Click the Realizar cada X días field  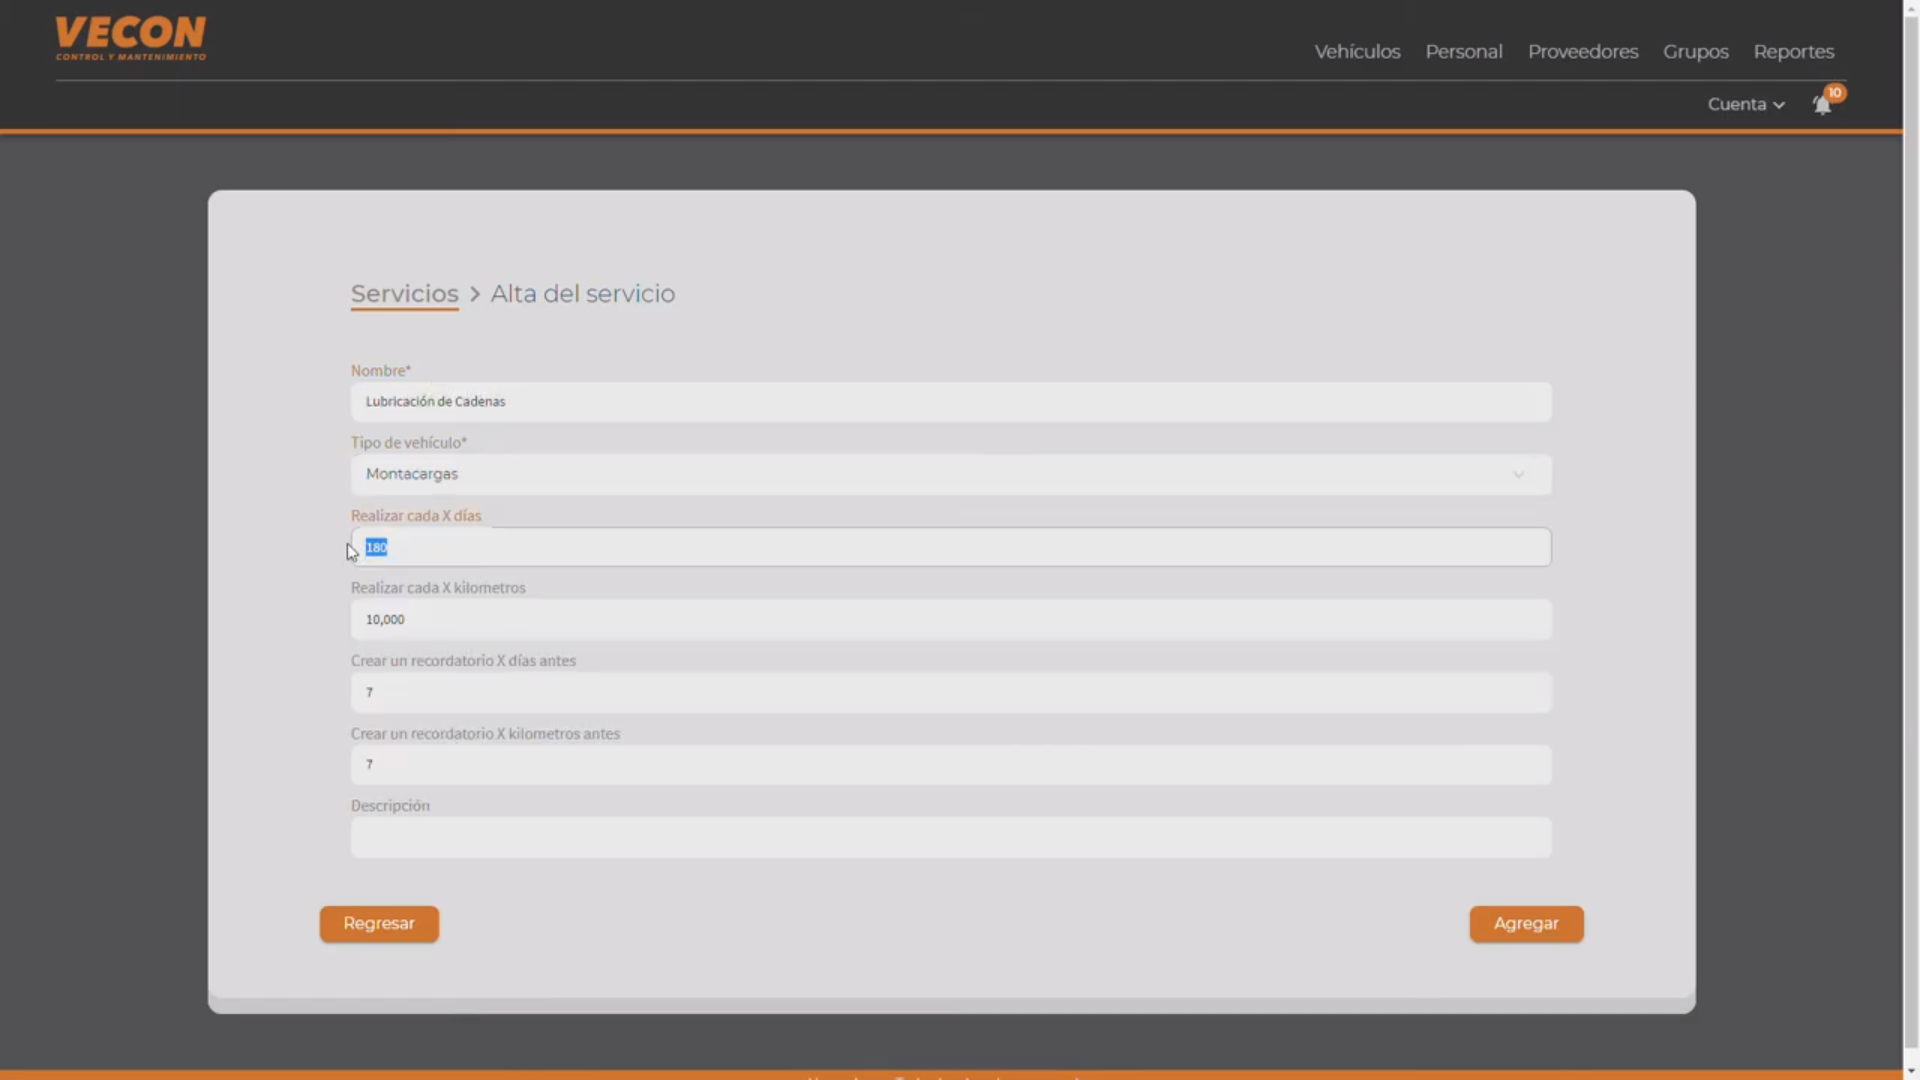[950, 547]
